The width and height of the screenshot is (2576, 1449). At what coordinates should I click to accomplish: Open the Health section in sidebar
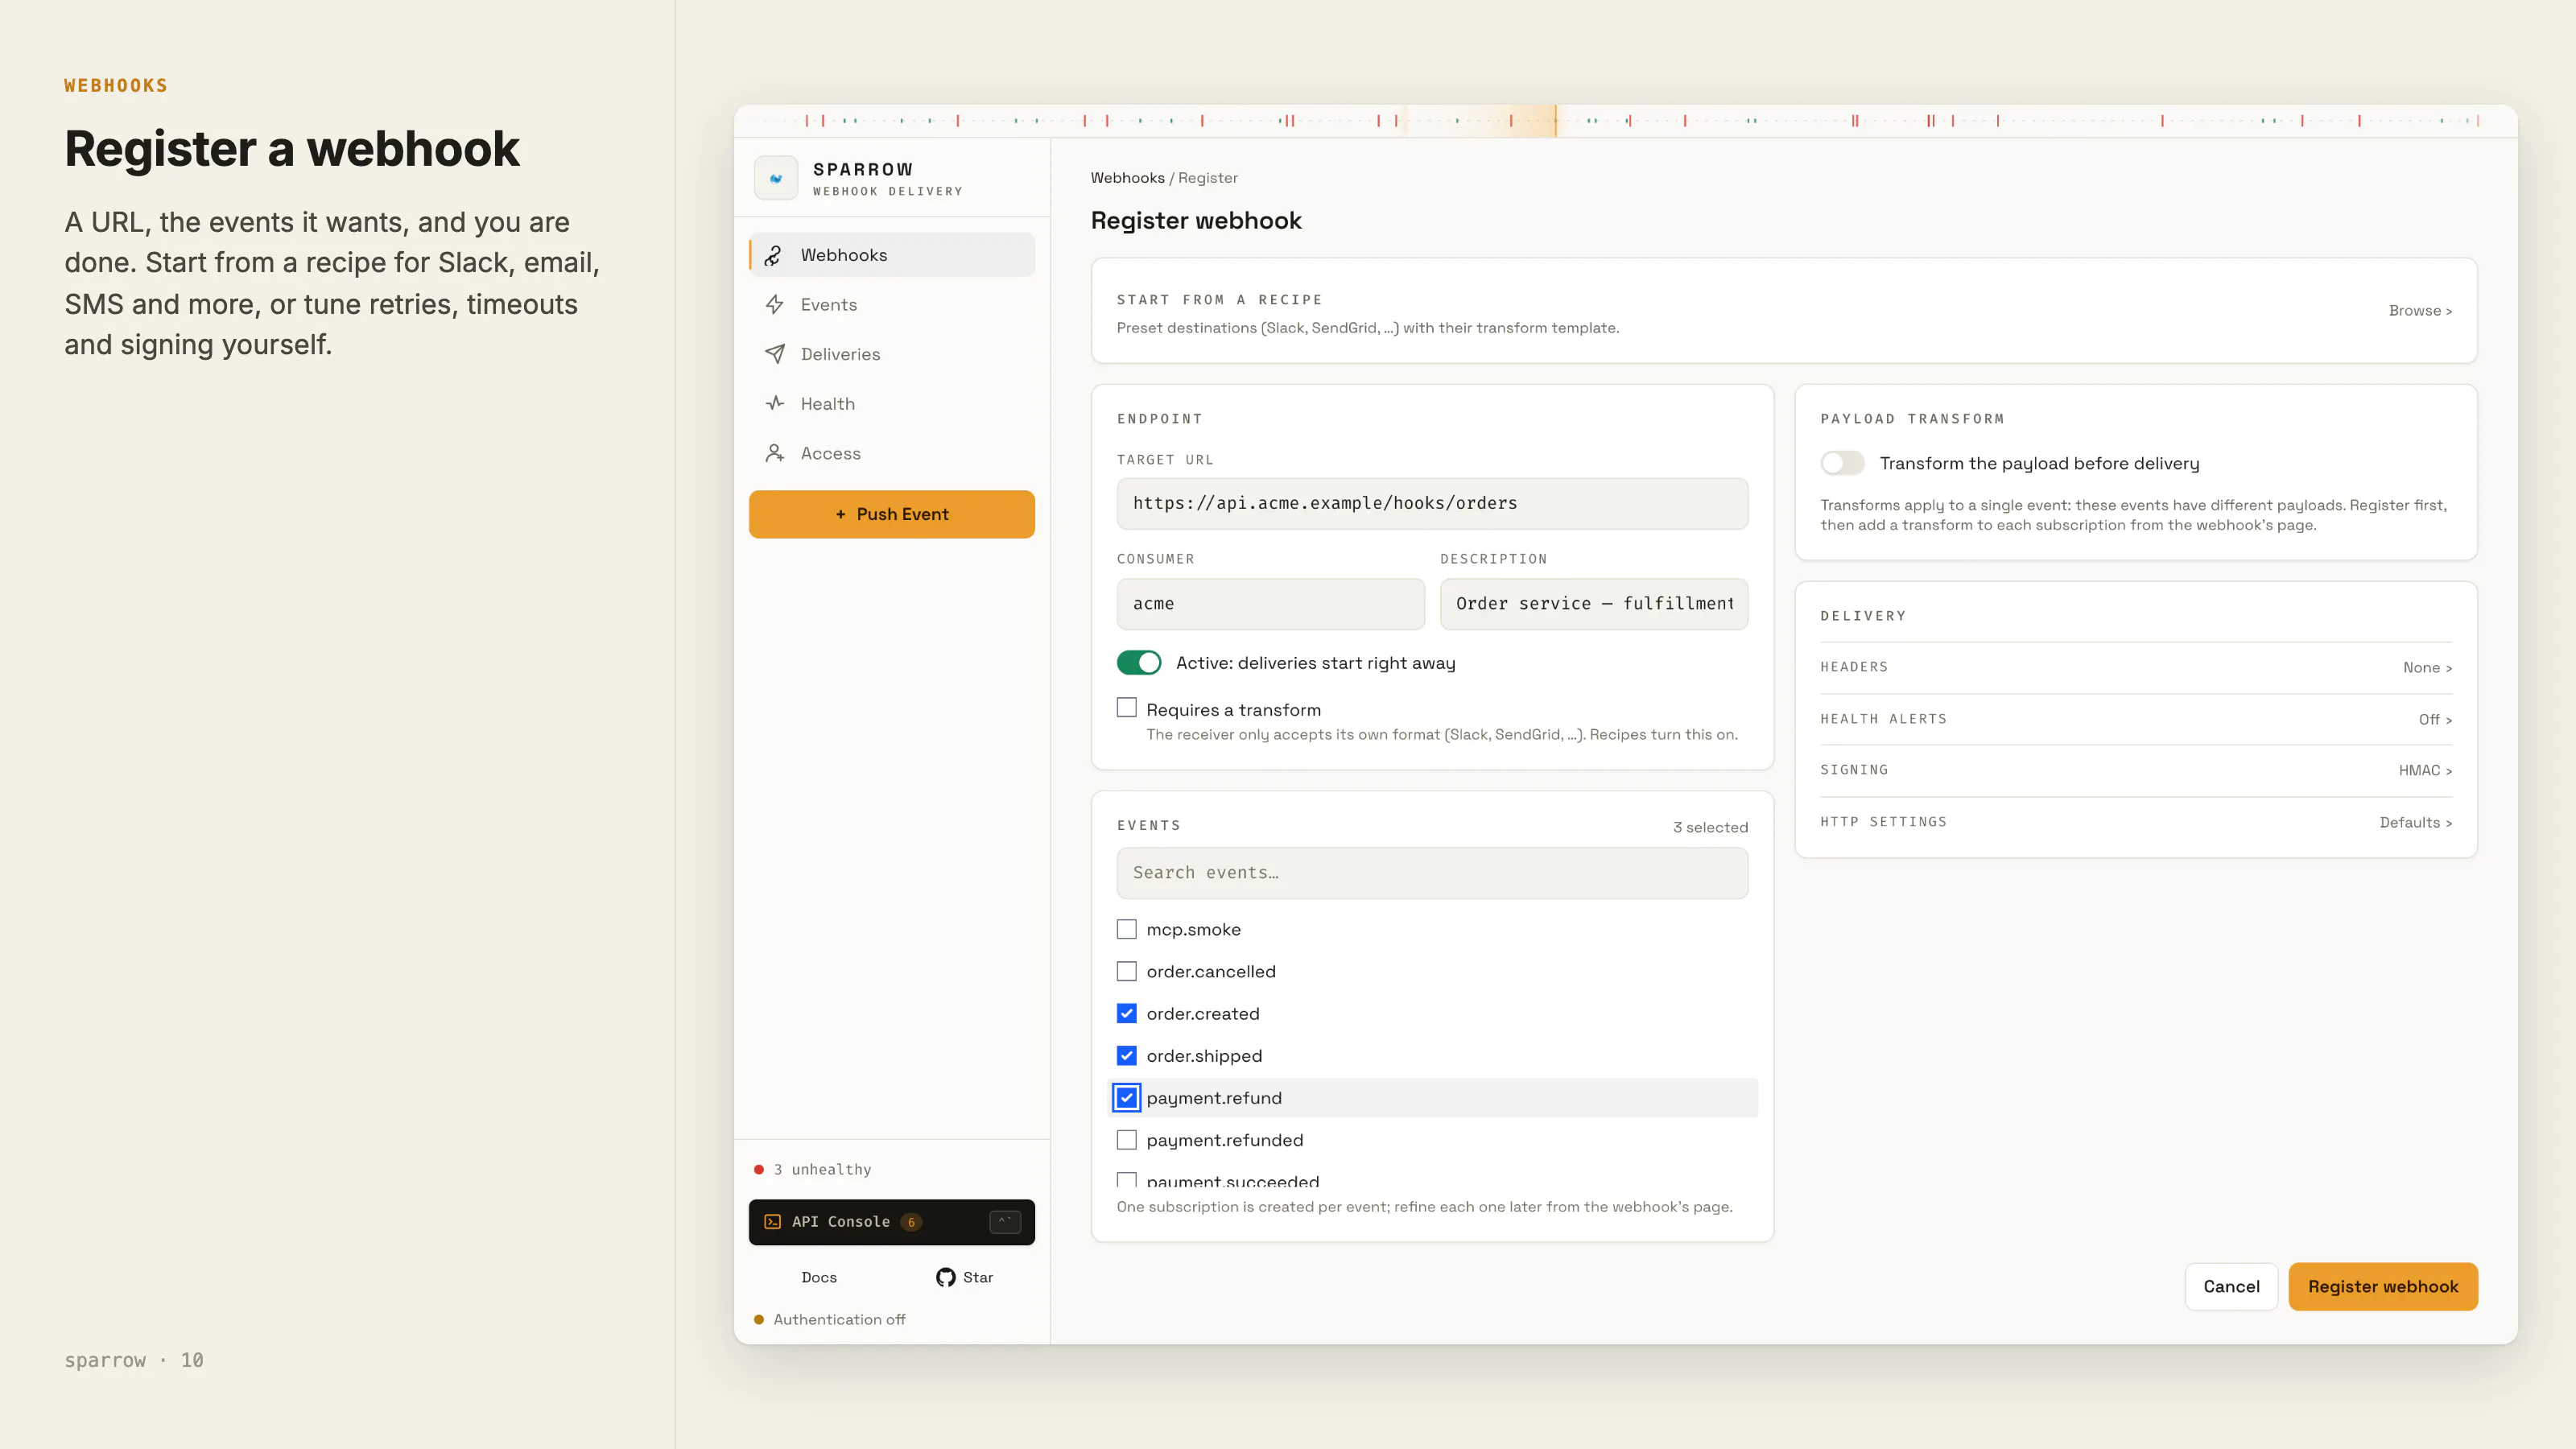tap(892, 404)
